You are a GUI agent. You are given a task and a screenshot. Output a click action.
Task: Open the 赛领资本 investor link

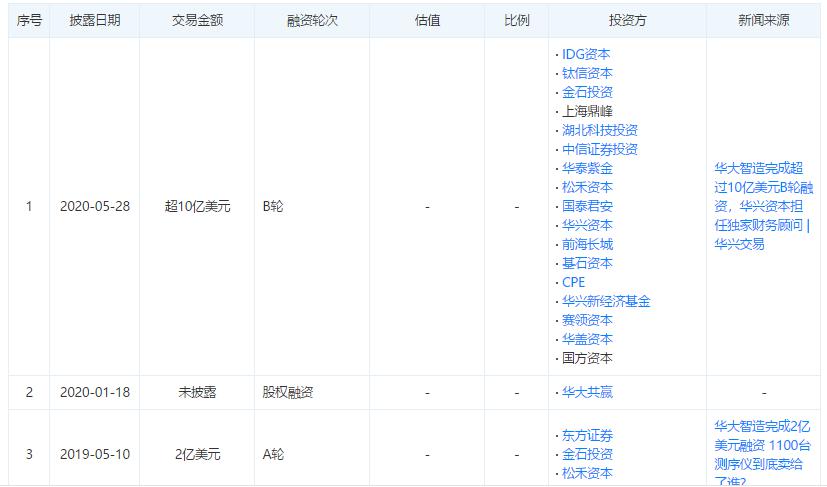[x=587, y=320]
